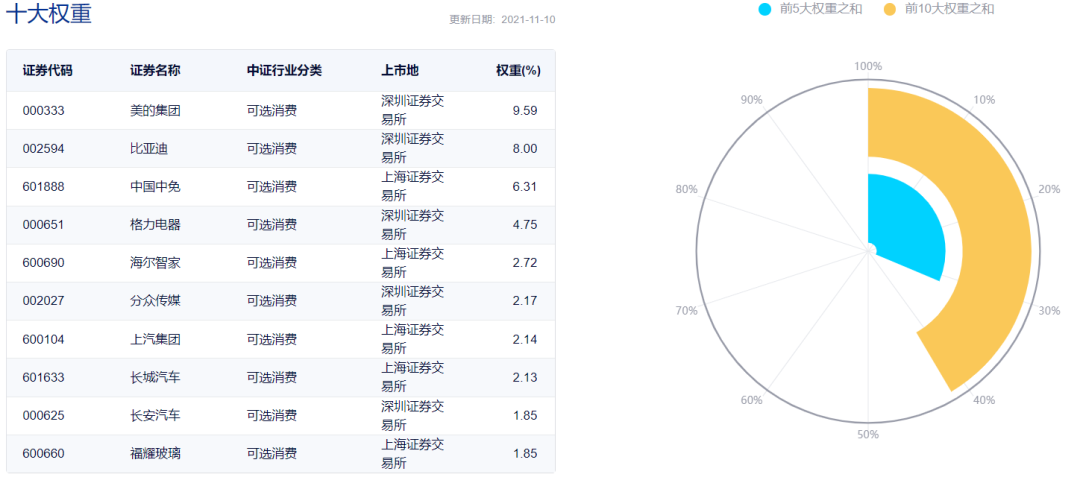Click the 上市地 column header
The height and width of the screenshot is (486, 1080).
(x=400, y=70)
